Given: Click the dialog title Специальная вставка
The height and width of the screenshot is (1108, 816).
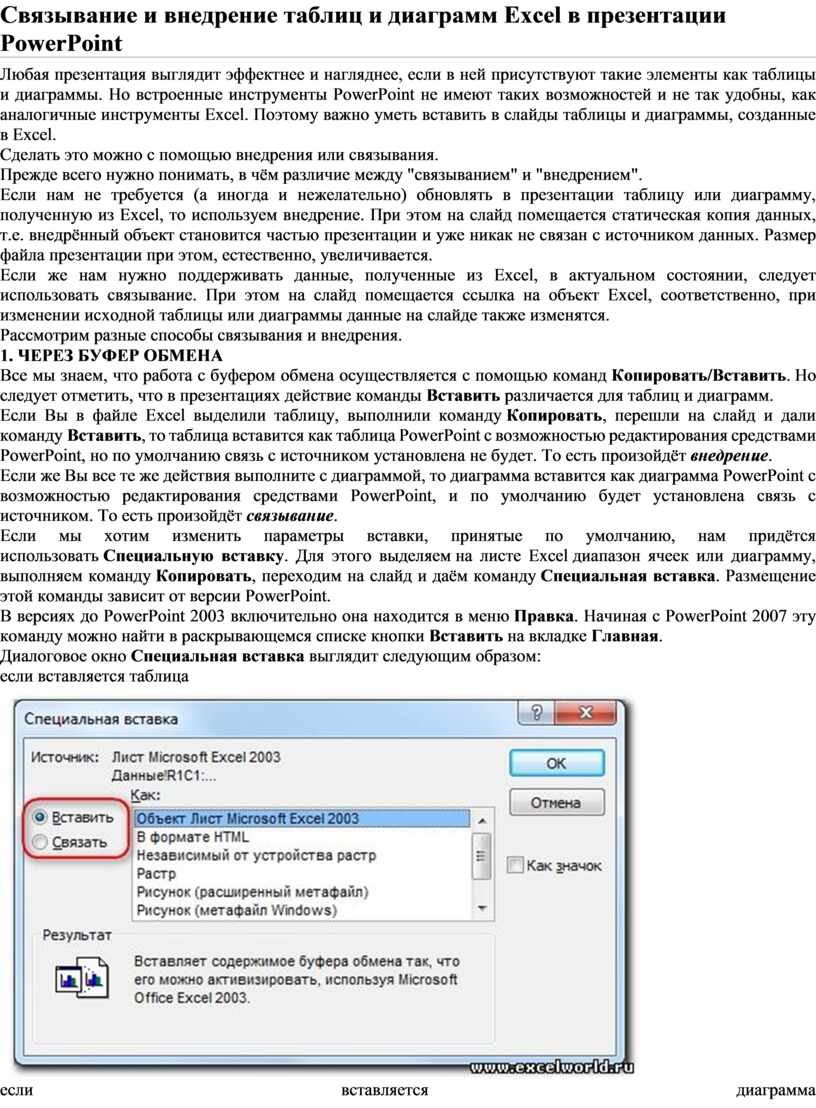Looking at the screenshot, I should [101, 719].
